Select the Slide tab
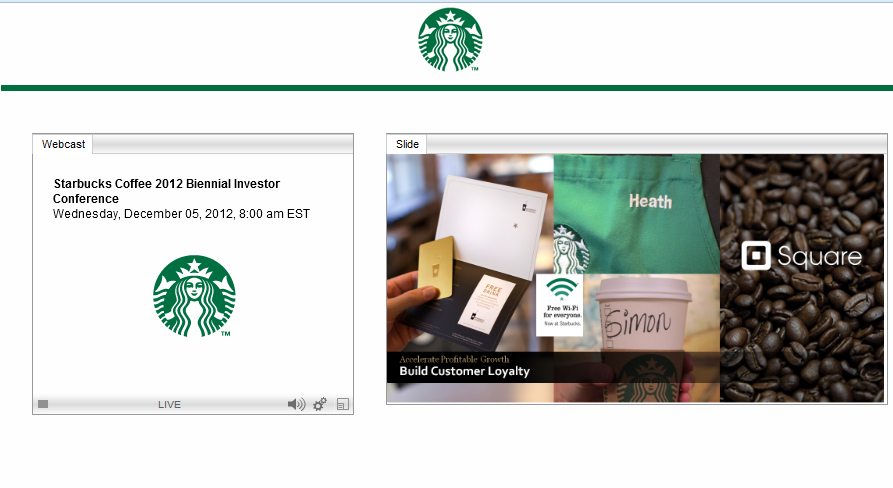This screenshot has height=488, width=893. pyautogui.click(x=407, y=144)
